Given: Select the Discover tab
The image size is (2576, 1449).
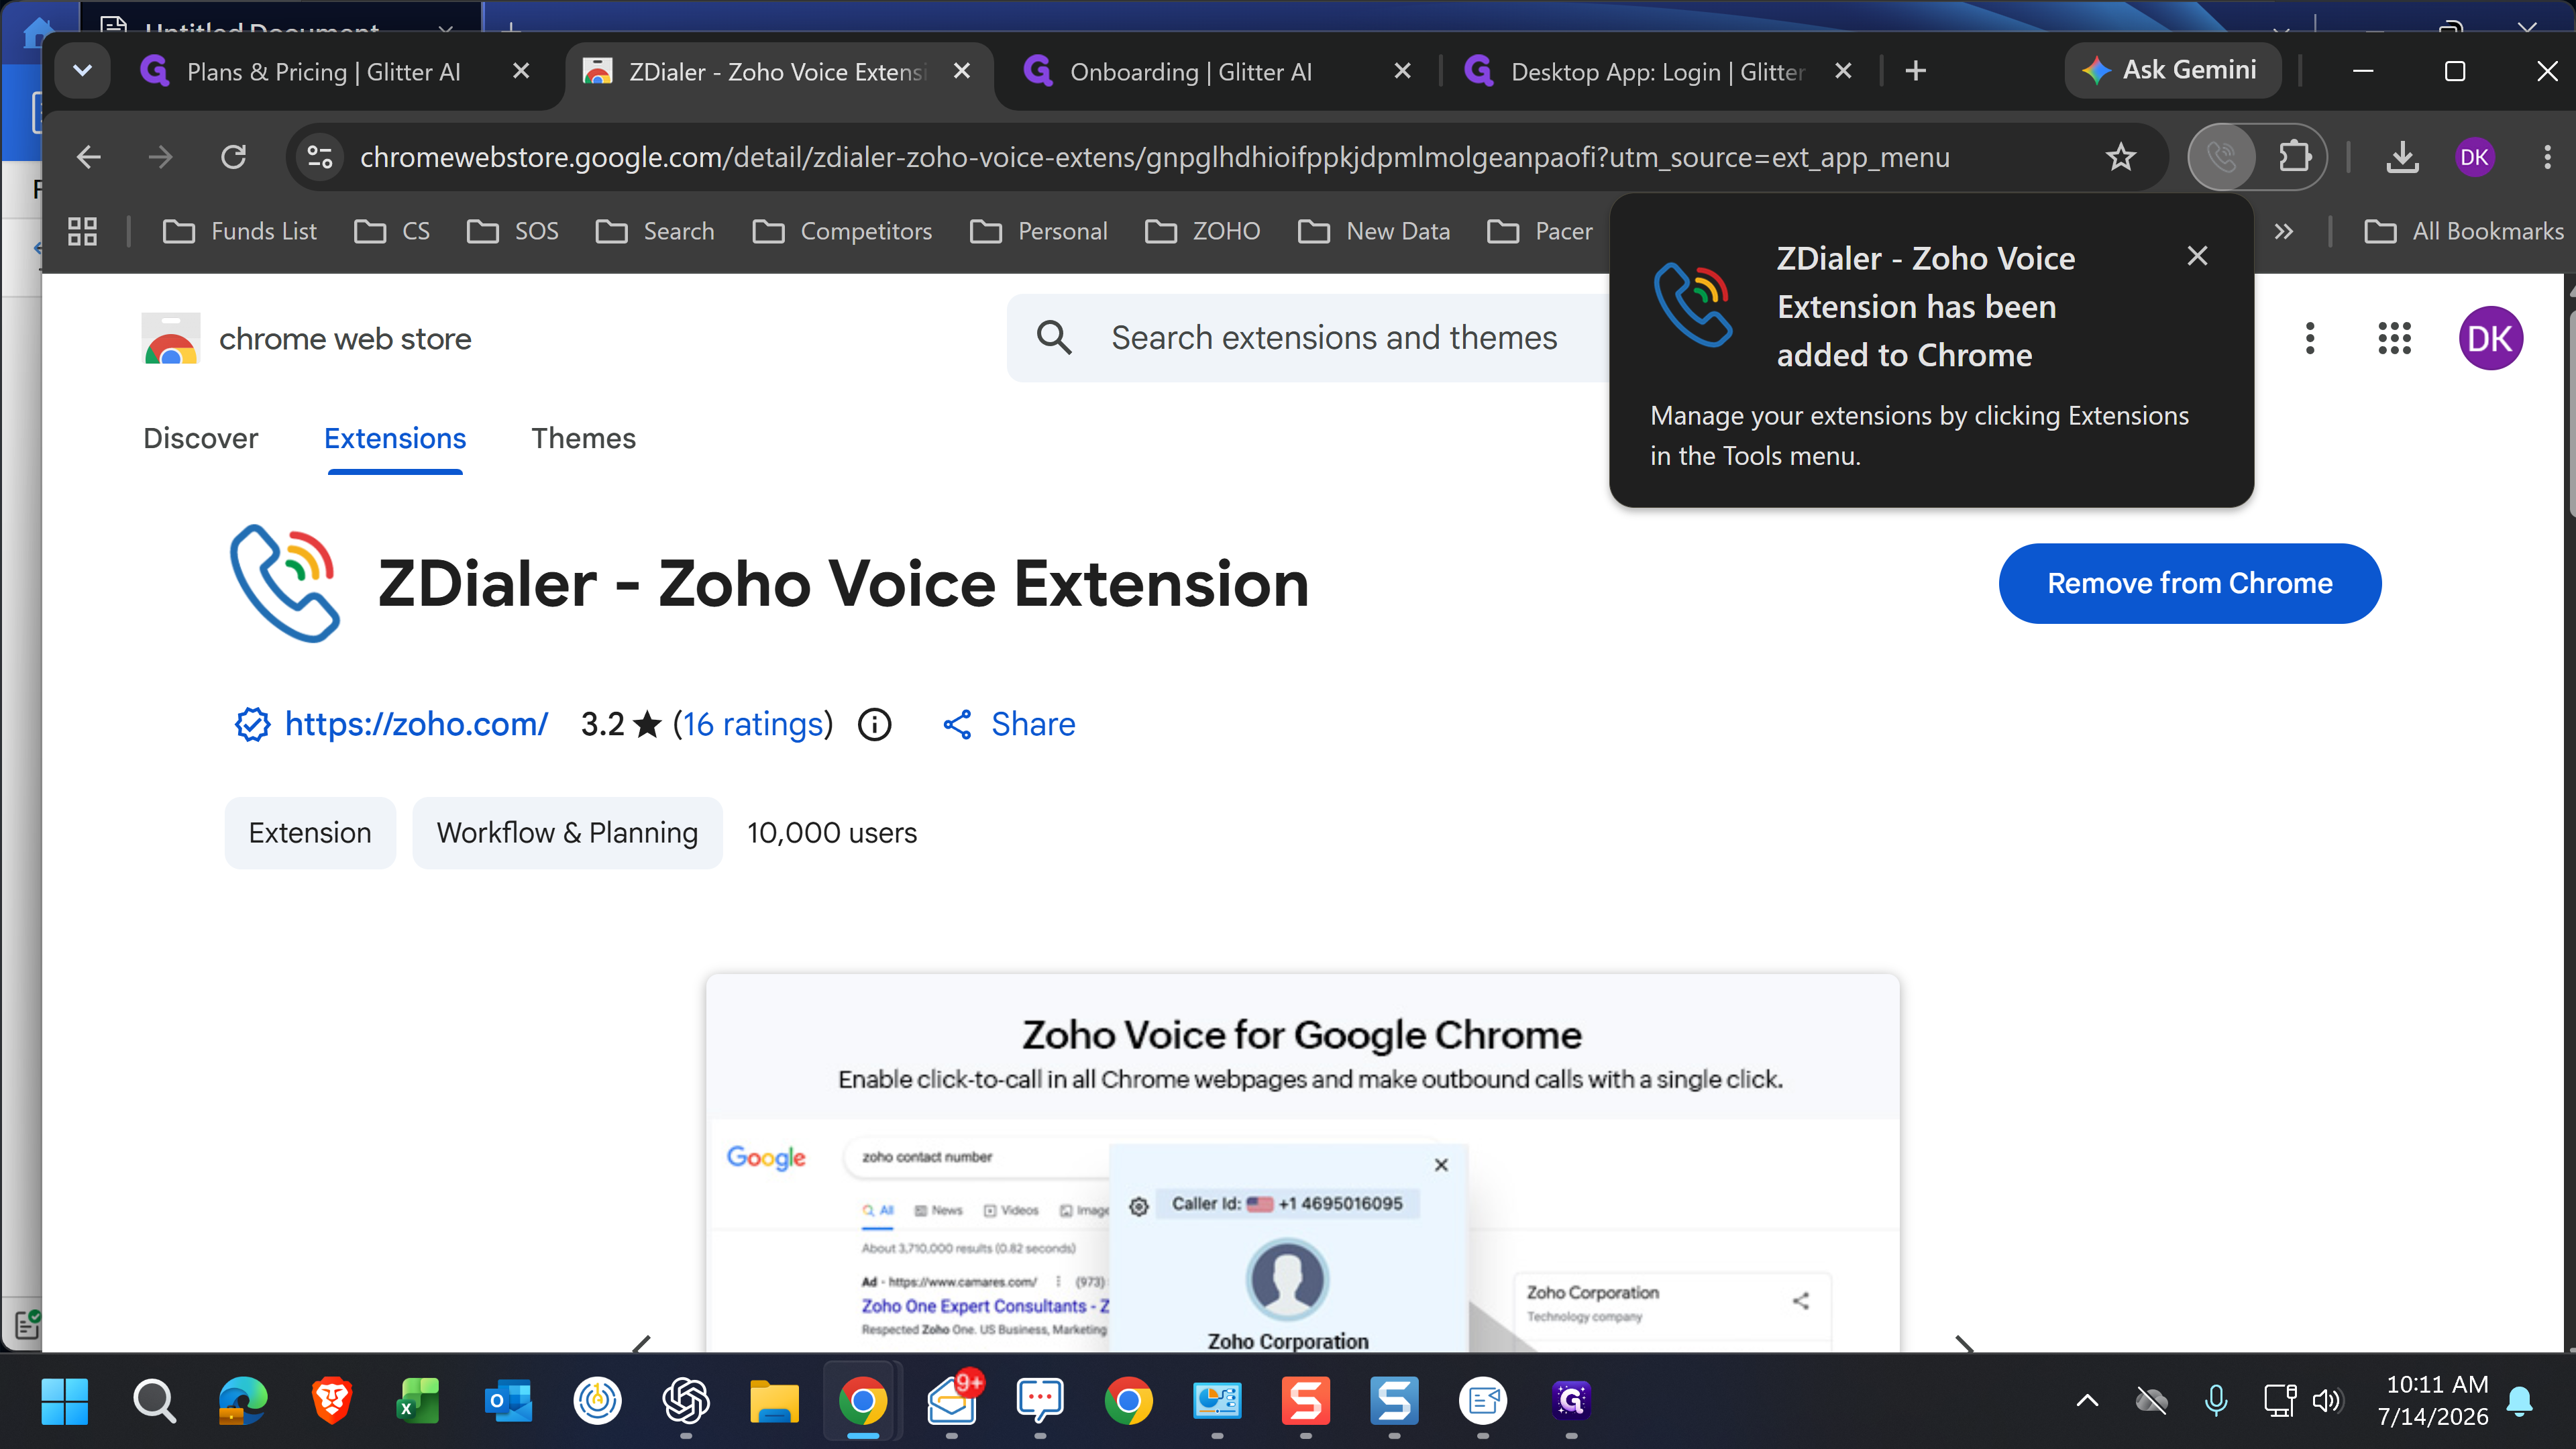Looking at the screenshot, I should pos(200,438).
